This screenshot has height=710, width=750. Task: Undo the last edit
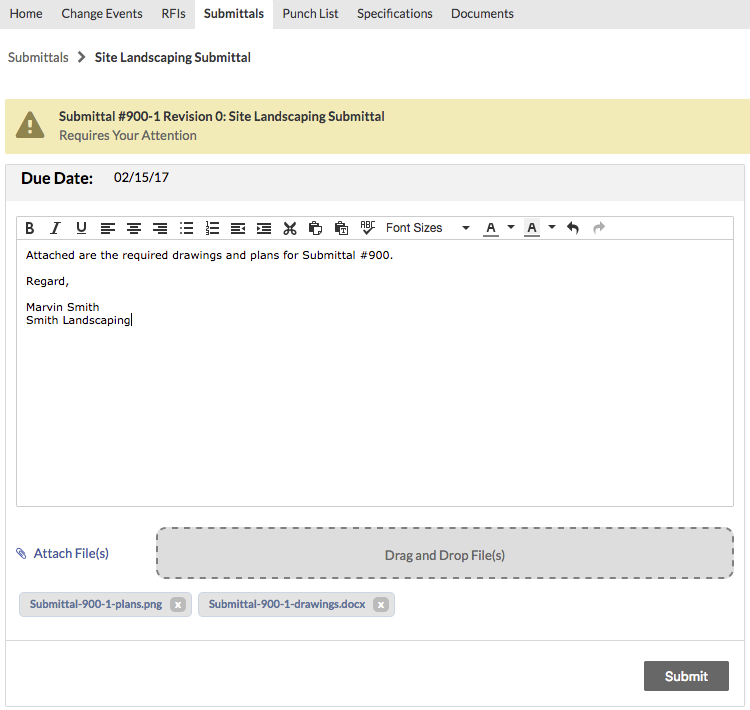(x=573, y=228)
